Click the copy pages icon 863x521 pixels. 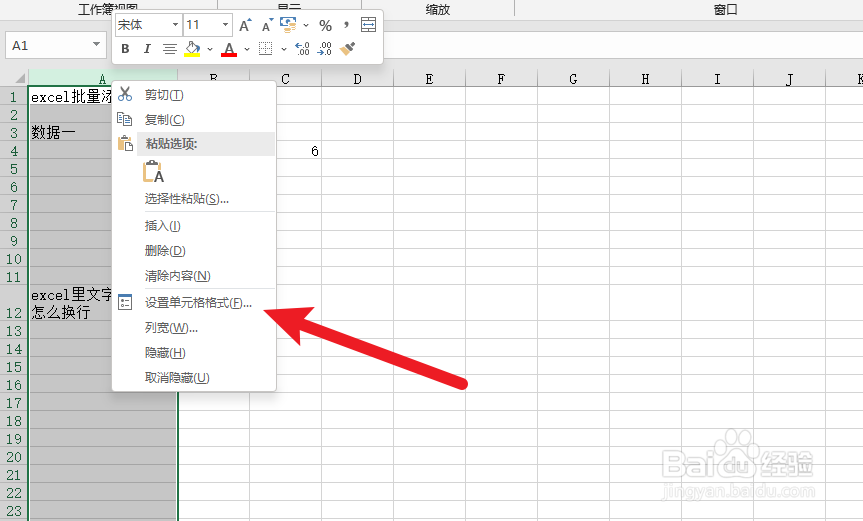coord(125,119)
